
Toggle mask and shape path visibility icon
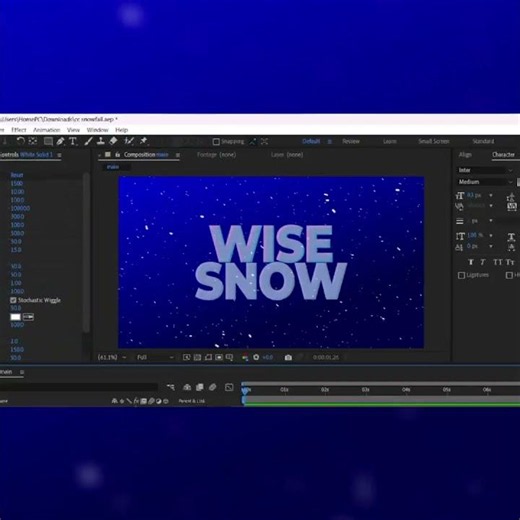click(x=208, y=357)
